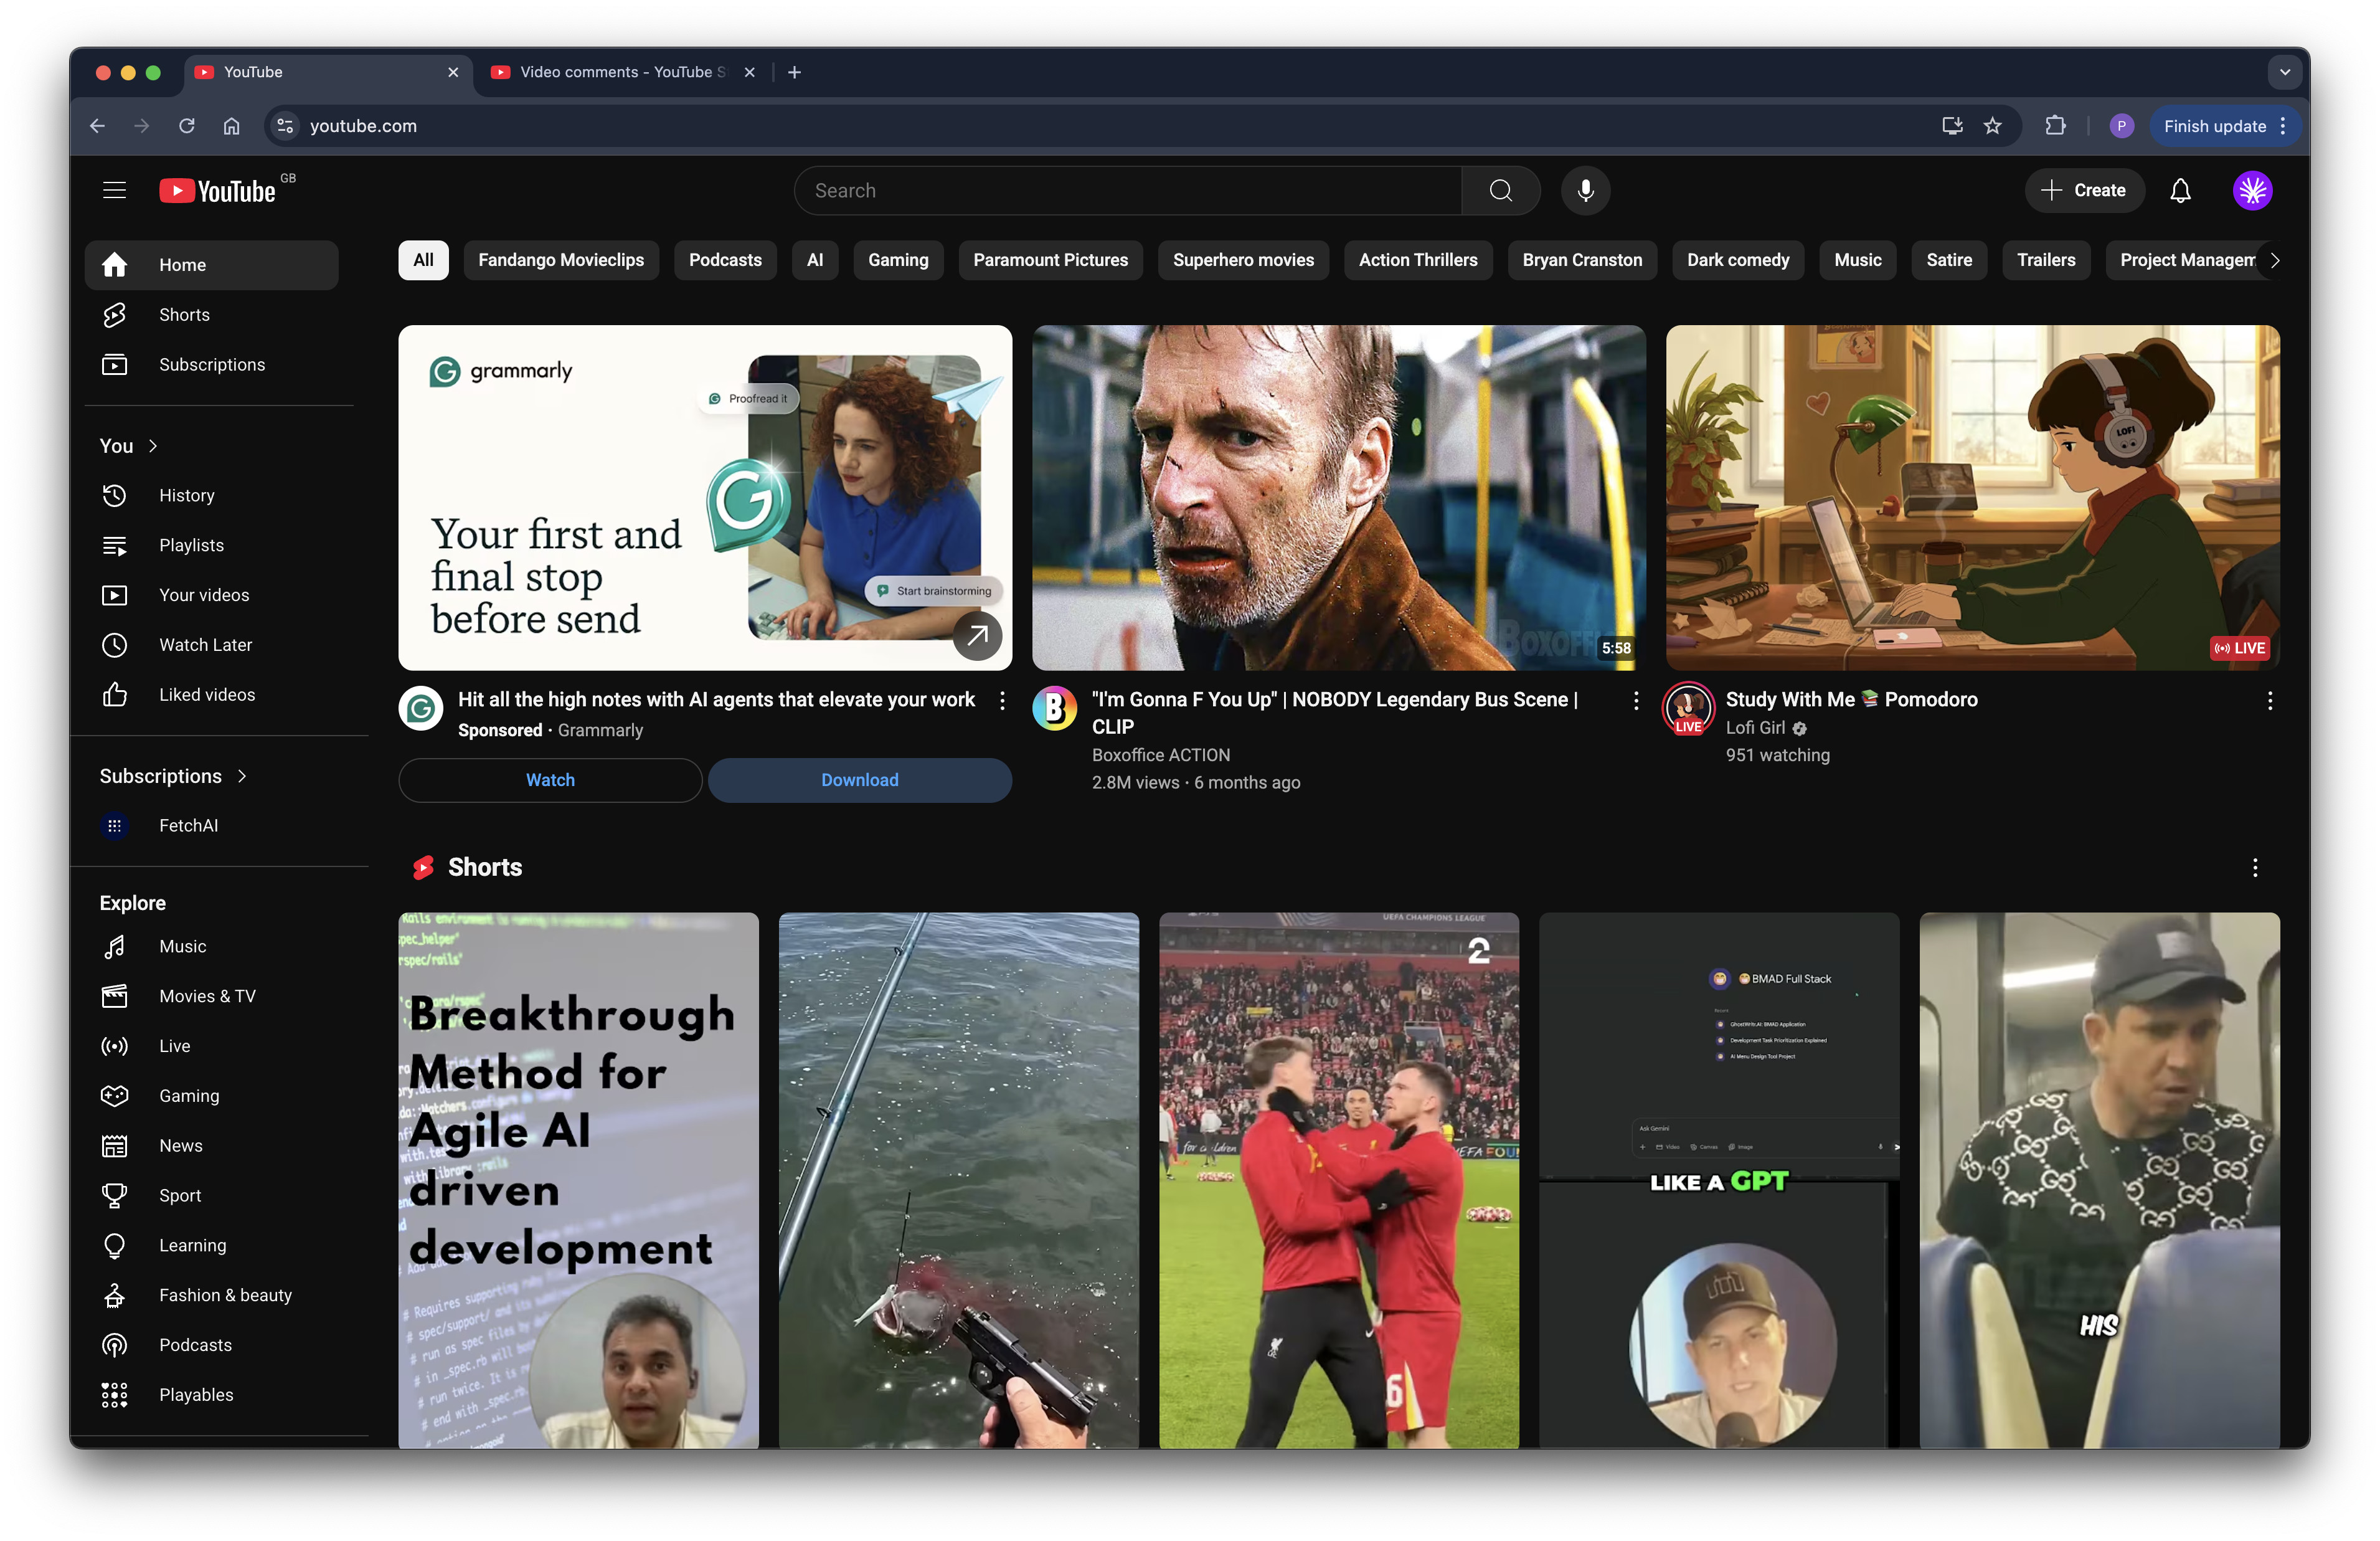
Task: Open Shorts from the sidebar
Action: [184, 315]
